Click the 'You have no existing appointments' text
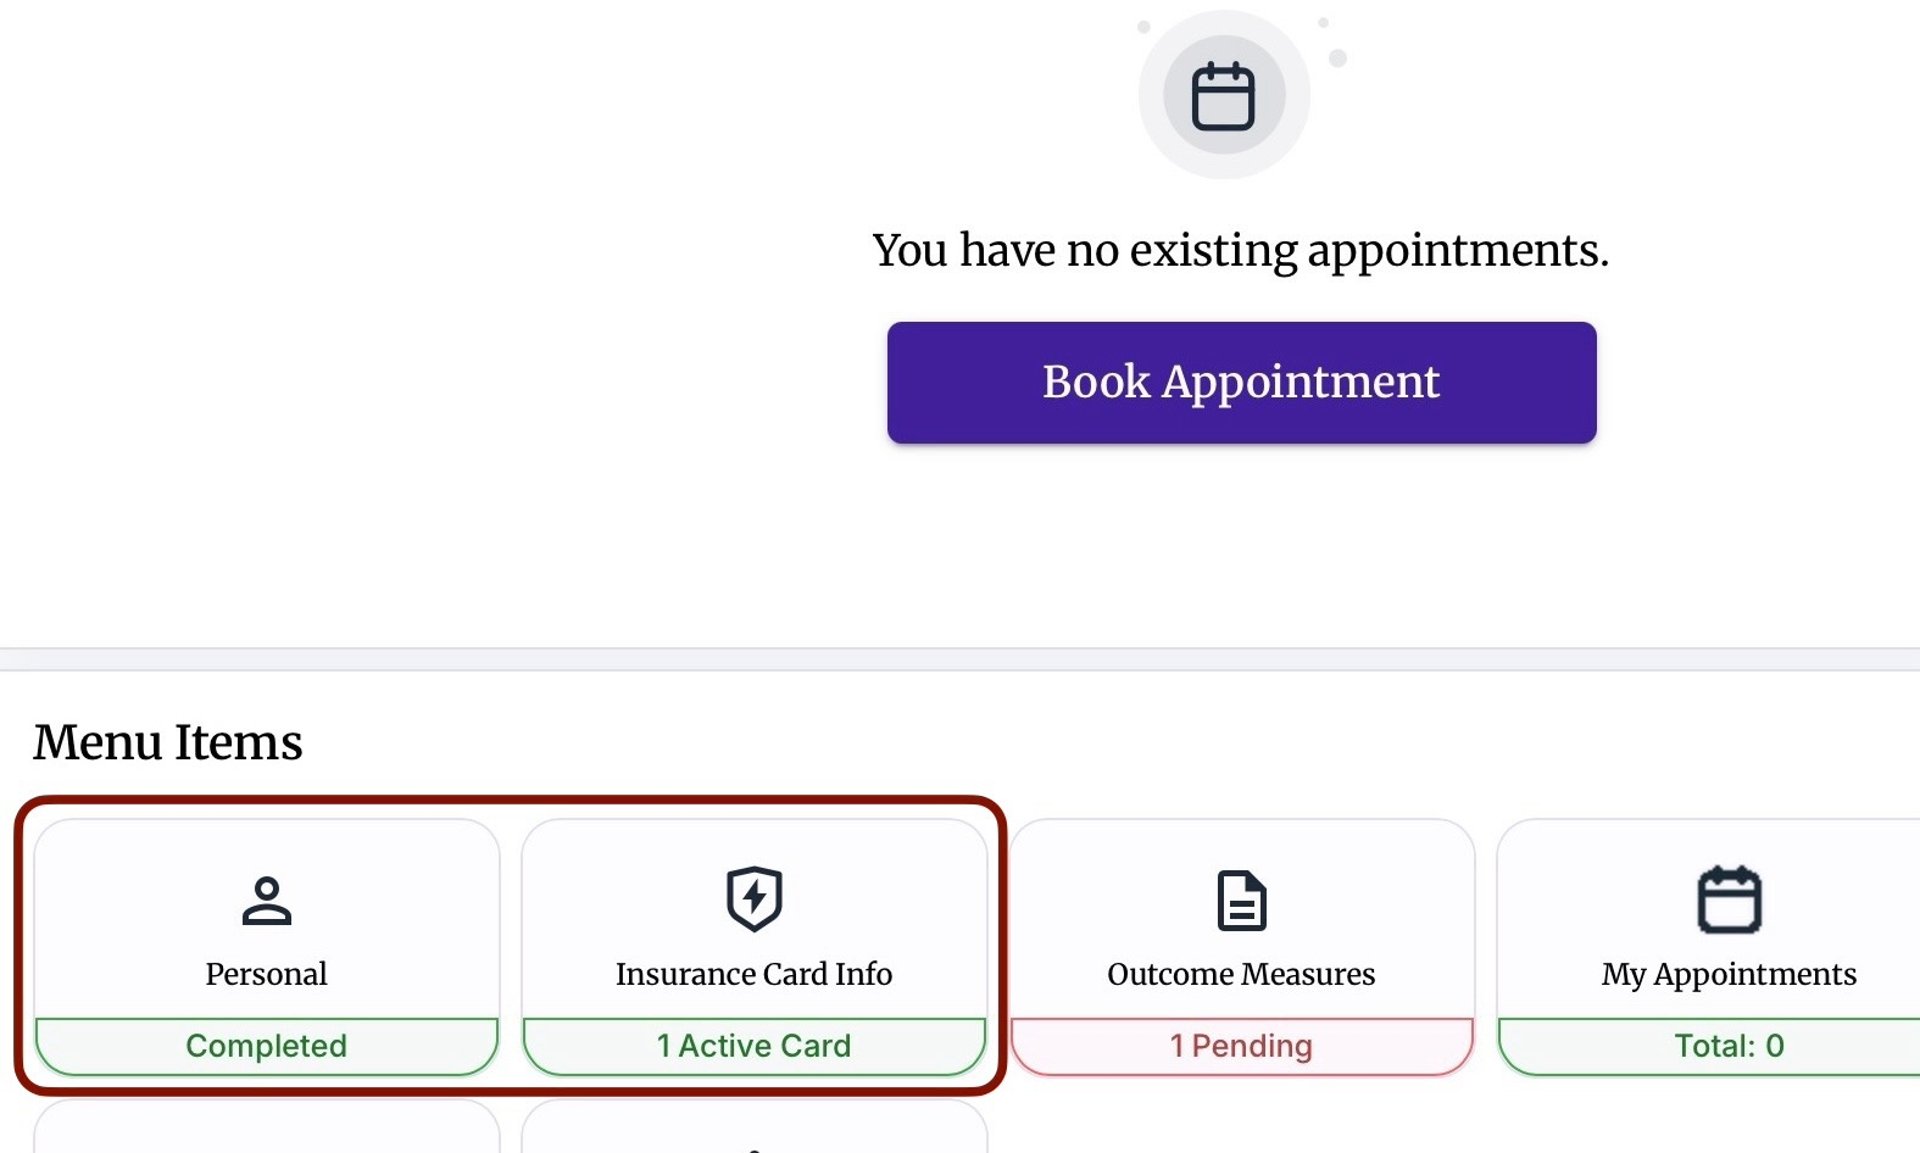Image resolution: width=1920 pixels, height=1153 pixels. click(1241, 250)
